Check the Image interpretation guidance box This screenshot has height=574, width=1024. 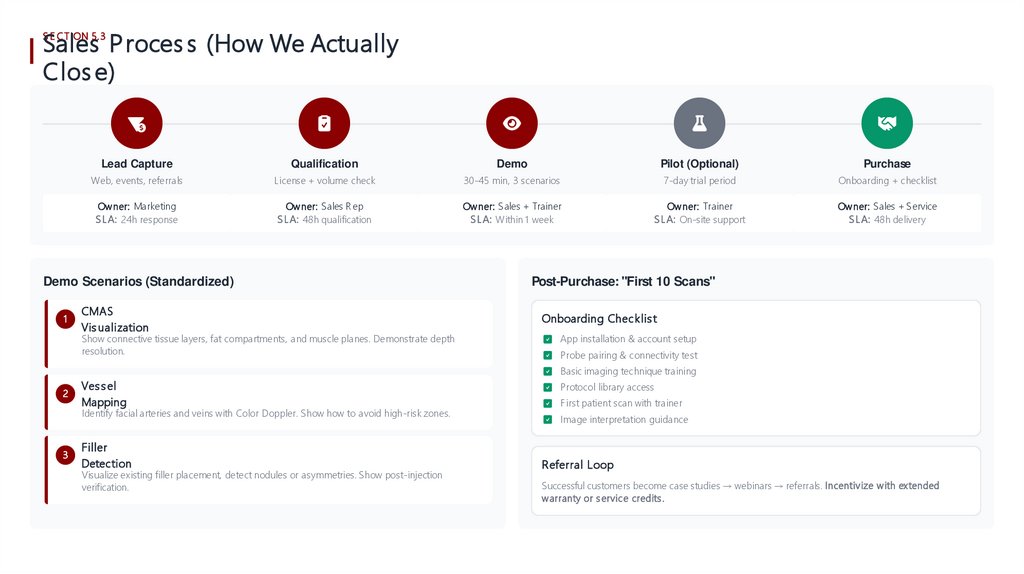pos(548,419)
